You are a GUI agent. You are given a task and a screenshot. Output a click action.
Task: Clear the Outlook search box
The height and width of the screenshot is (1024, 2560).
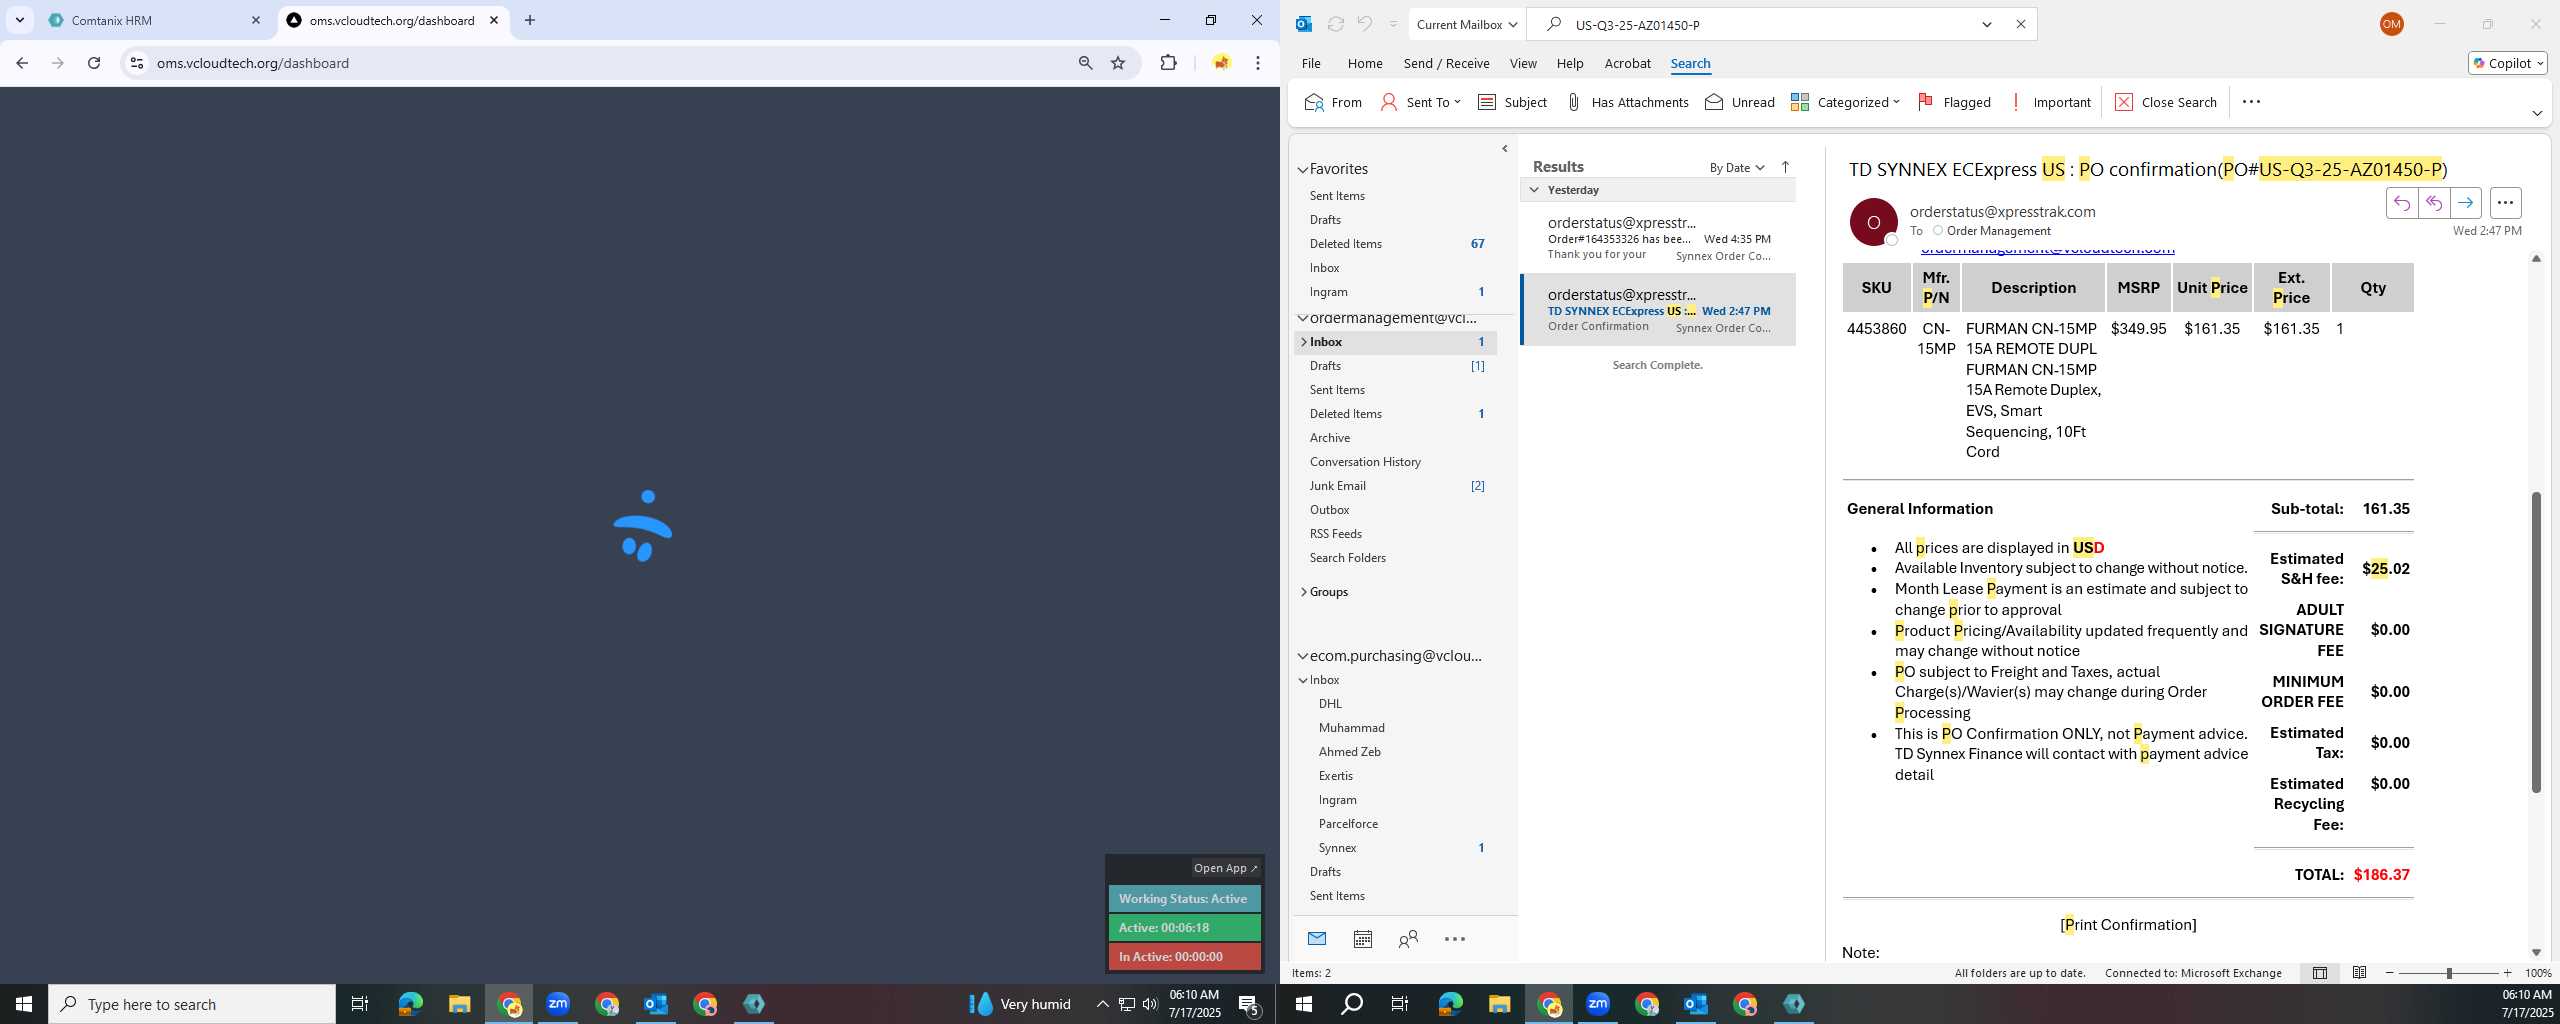(x=2020, y=24)
